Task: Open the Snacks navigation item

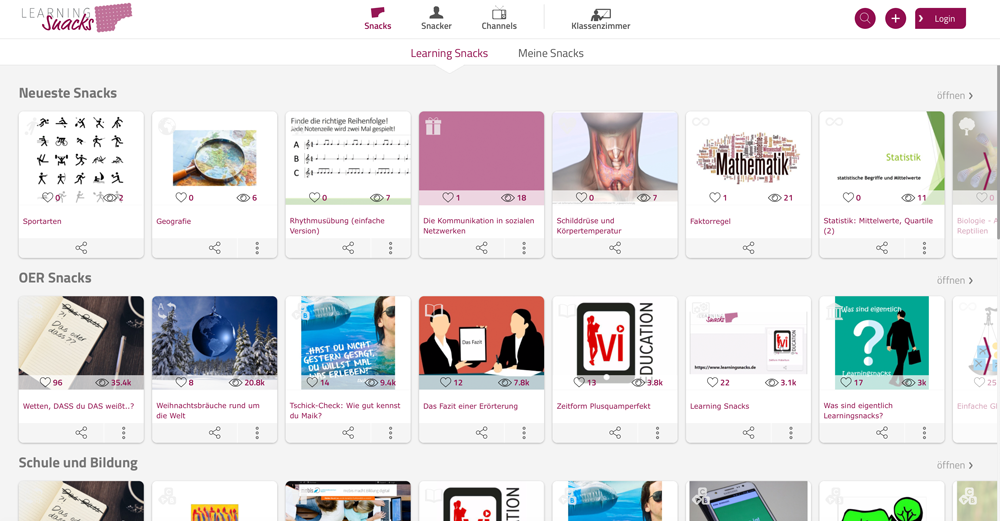Action: tap(378, 18)
